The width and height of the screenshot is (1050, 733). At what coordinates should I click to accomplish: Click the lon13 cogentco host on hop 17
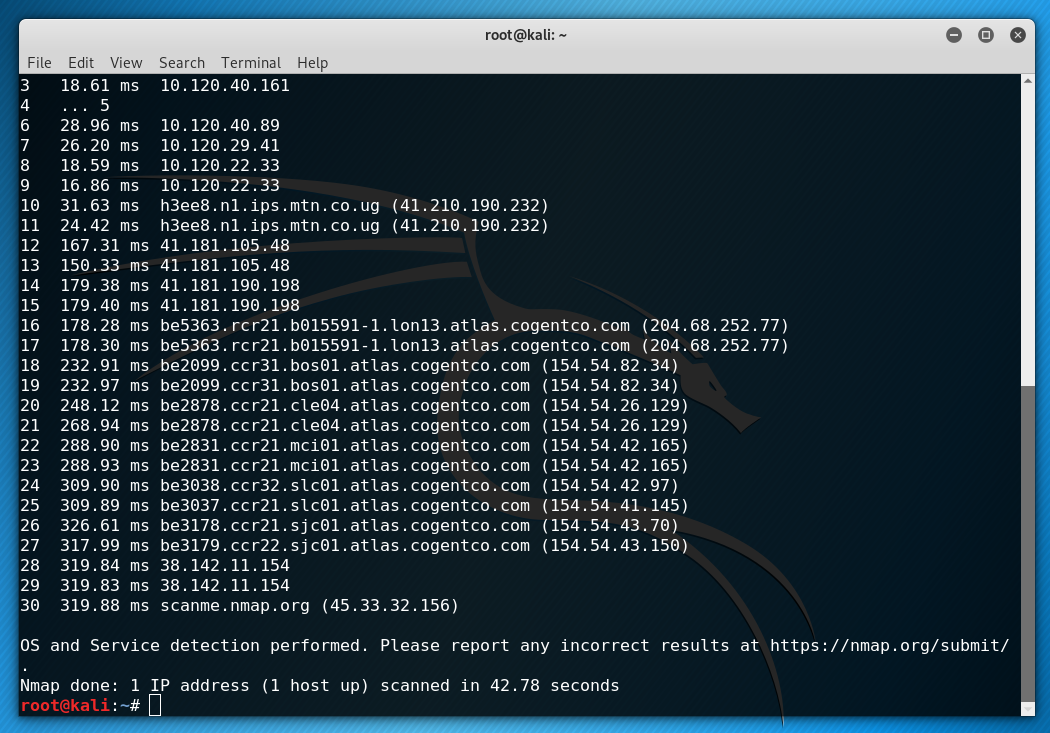(395, 346)
